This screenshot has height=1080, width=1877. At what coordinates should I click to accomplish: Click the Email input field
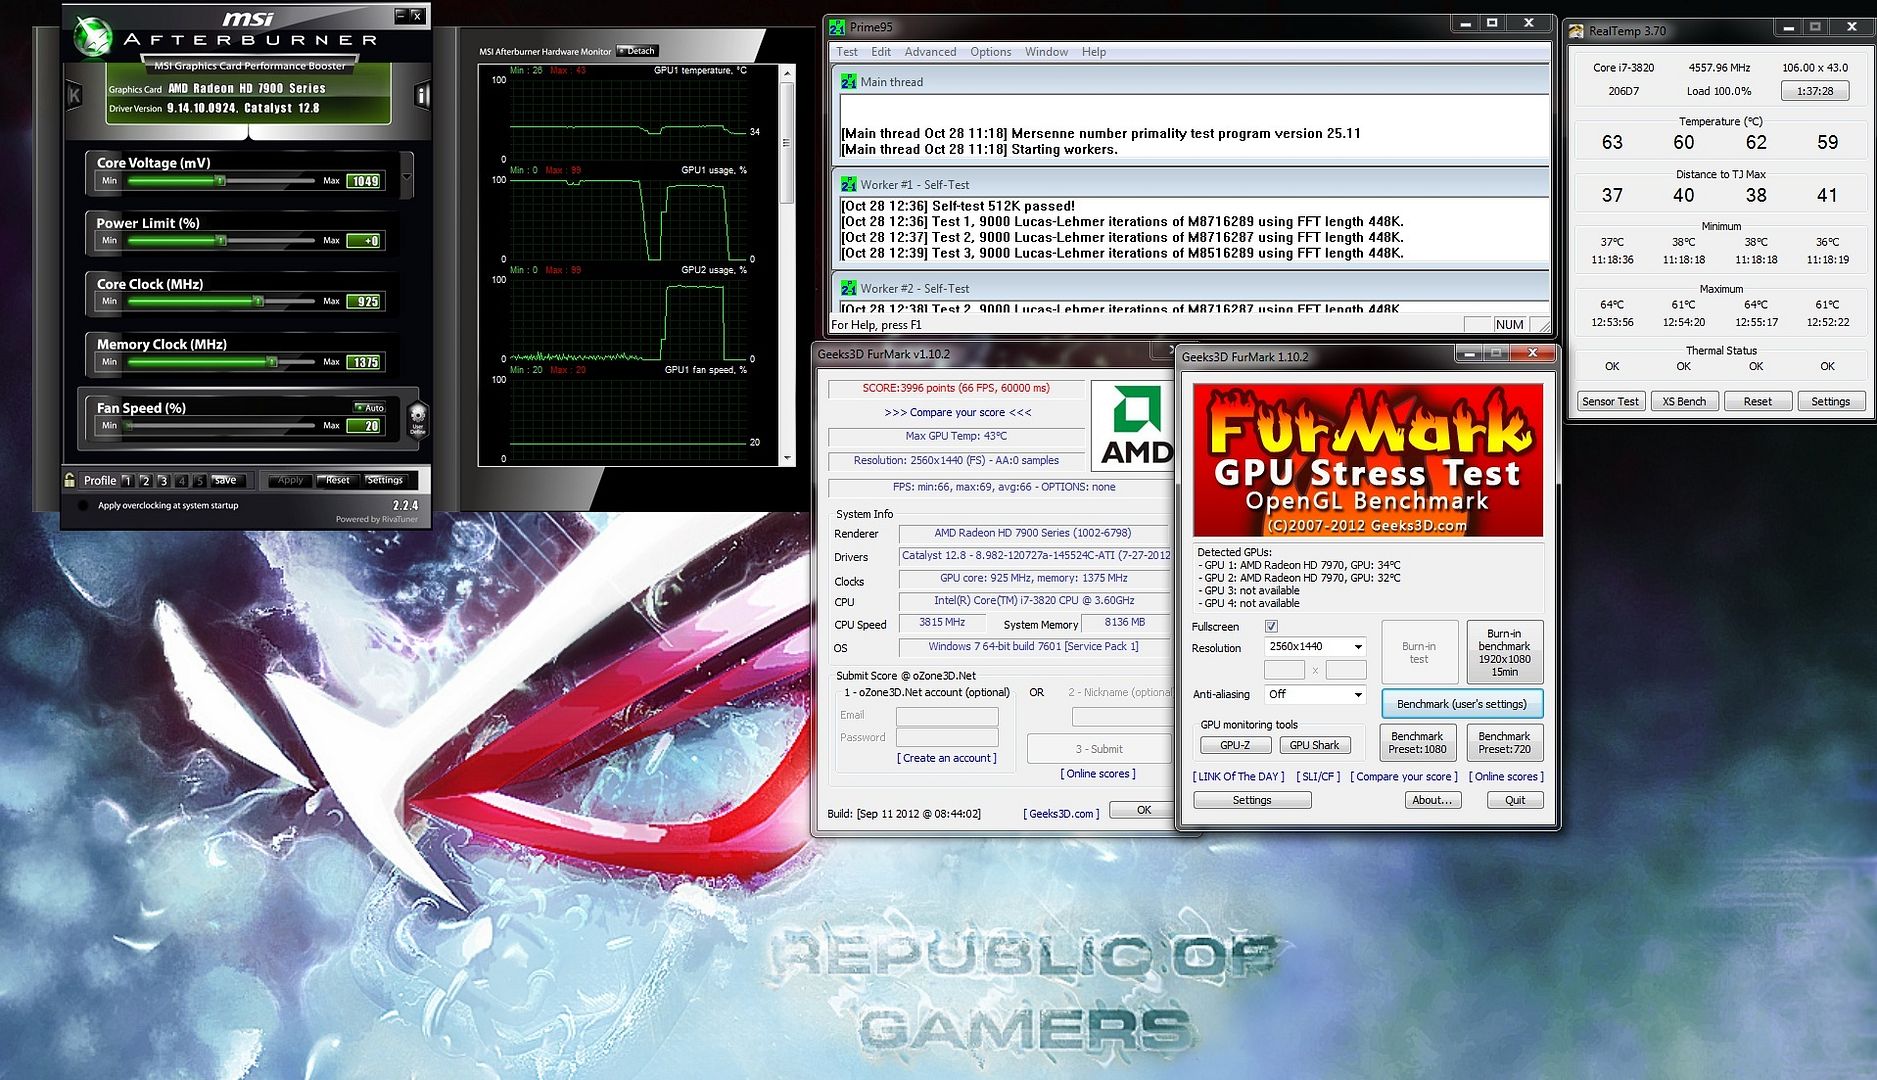click(947, 716)
